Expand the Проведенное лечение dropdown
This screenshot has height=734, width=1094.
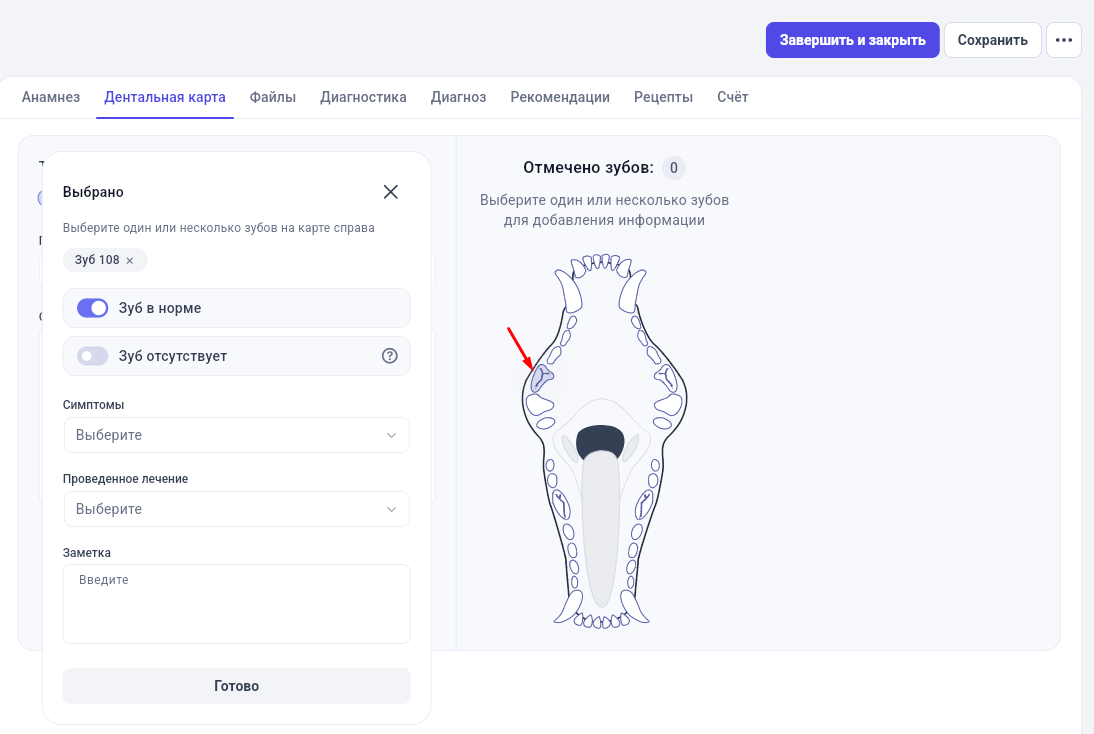click(x=237, y=509)
